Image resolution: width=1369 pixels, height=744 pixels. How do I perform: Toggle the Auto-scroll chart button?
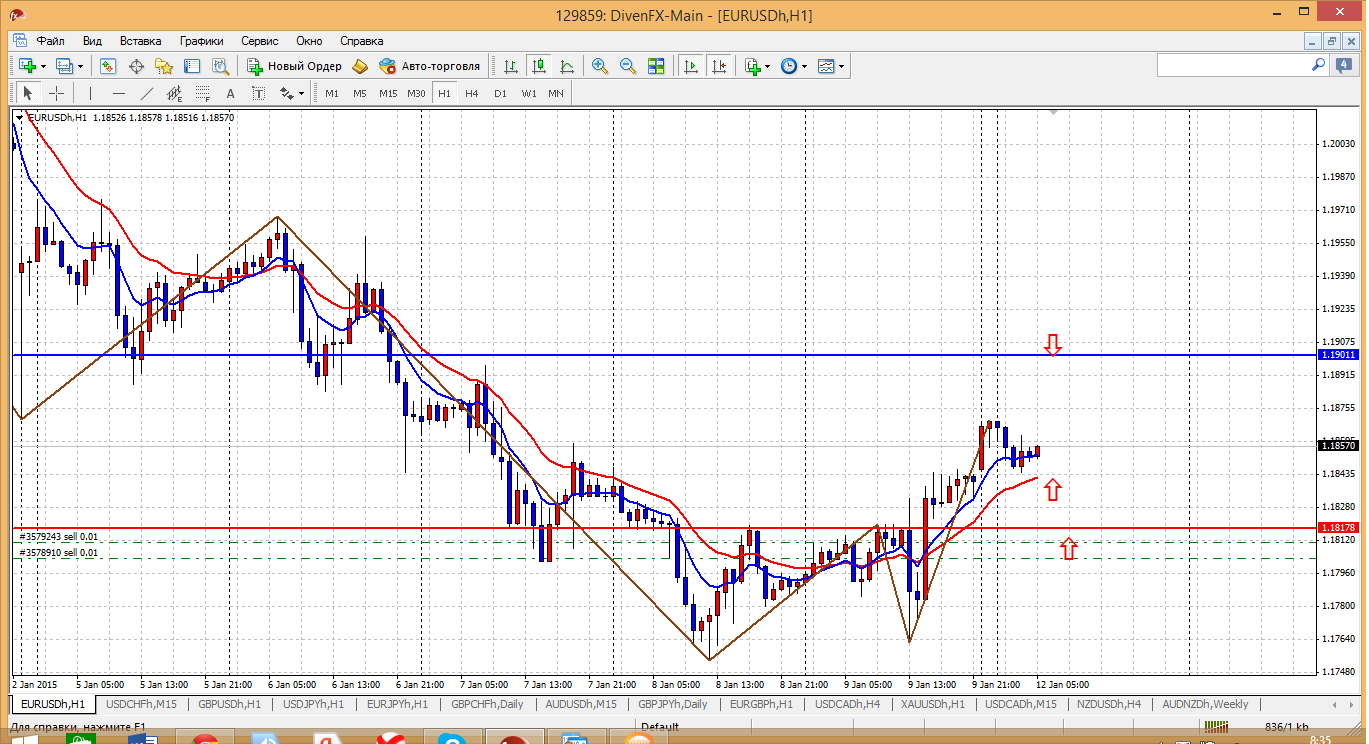[691, 66]
